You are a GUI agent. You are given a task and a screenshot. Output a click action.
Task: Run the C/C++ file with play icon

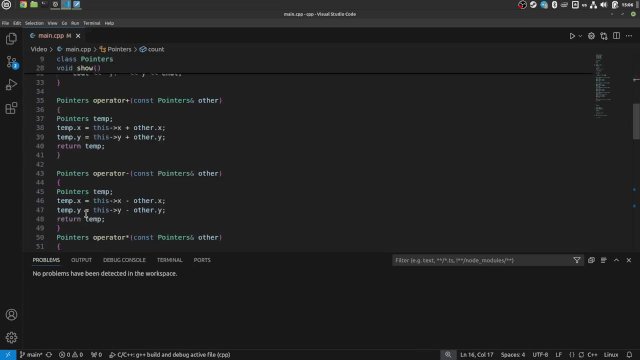pyautogui.click(x=572, y=36)
